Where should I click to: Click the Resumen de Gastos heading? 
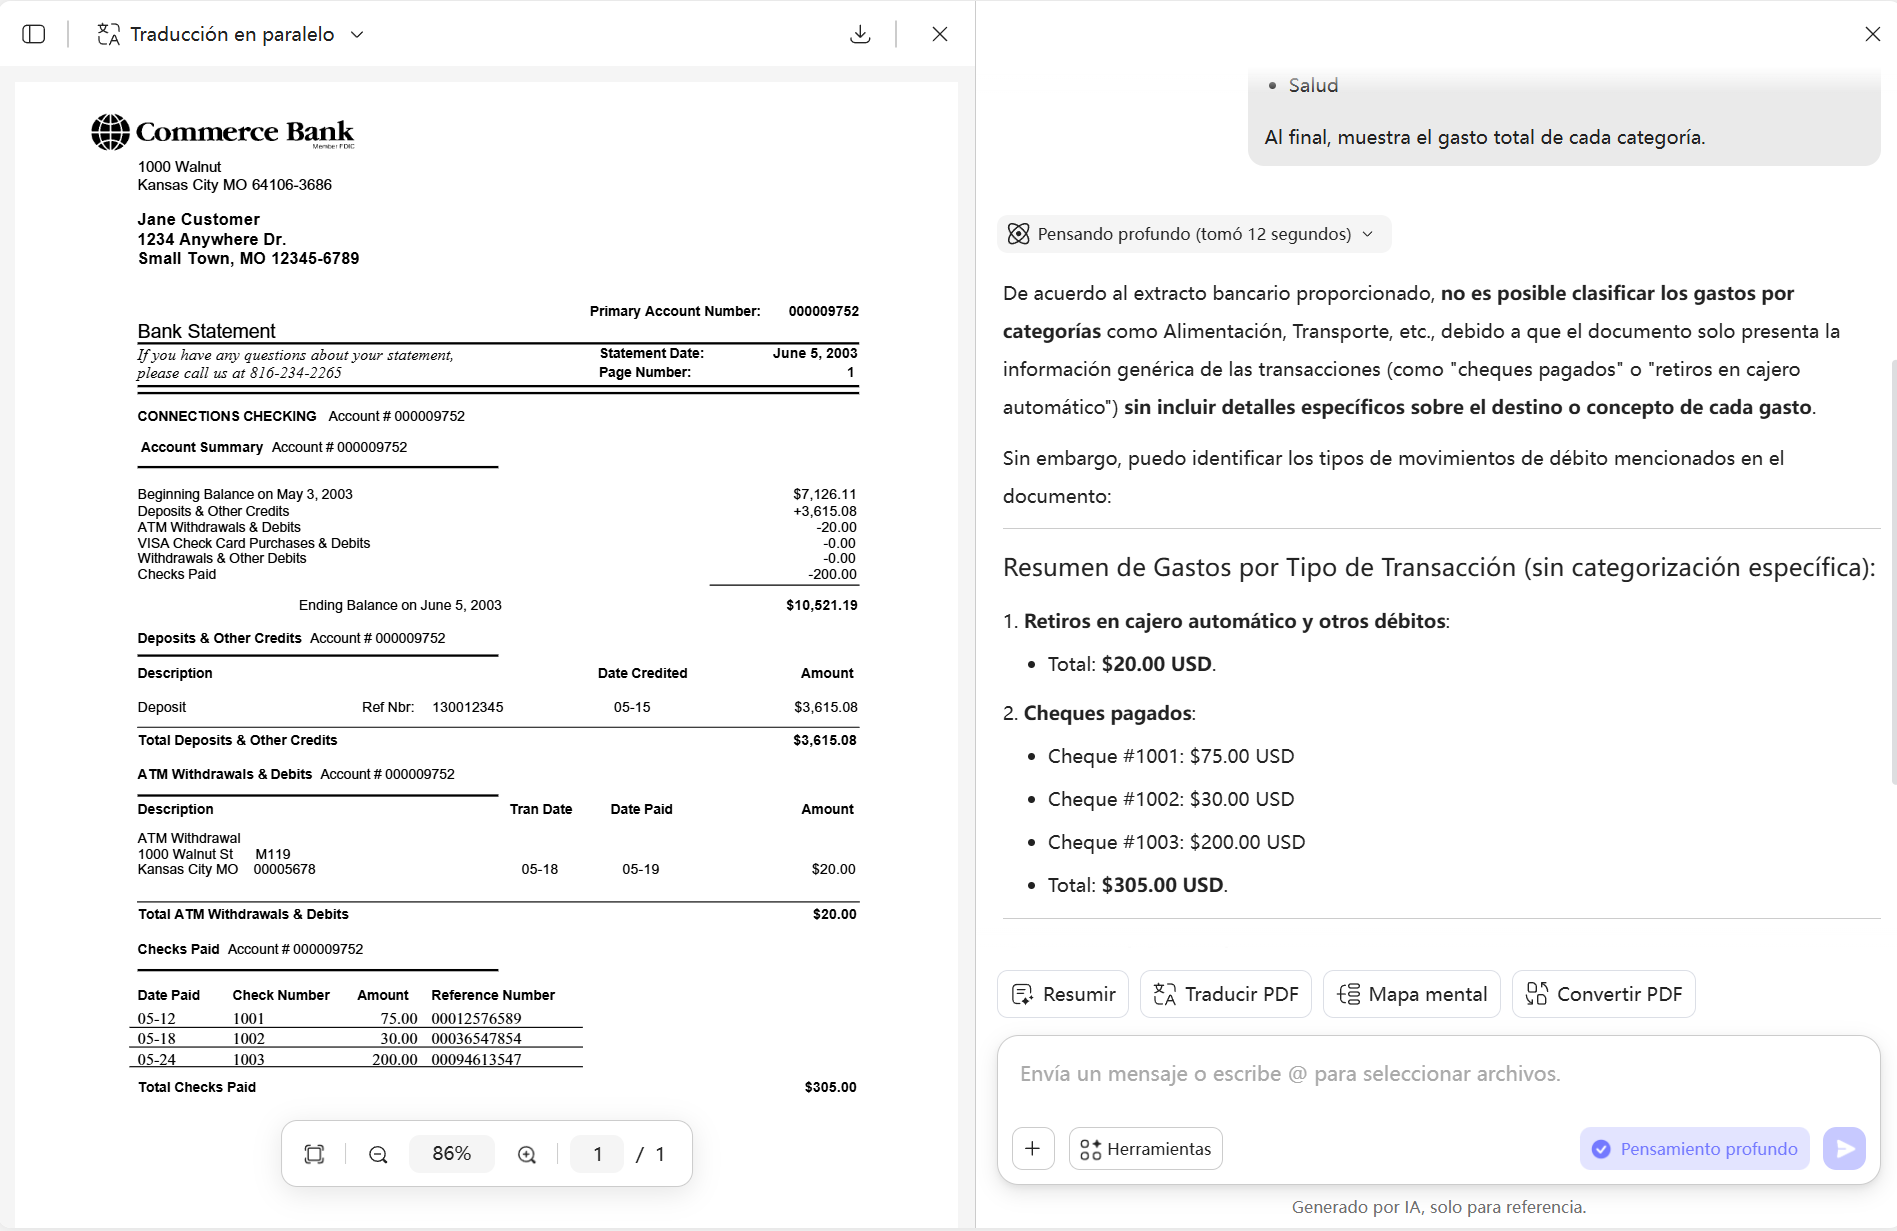(1439, 567)
